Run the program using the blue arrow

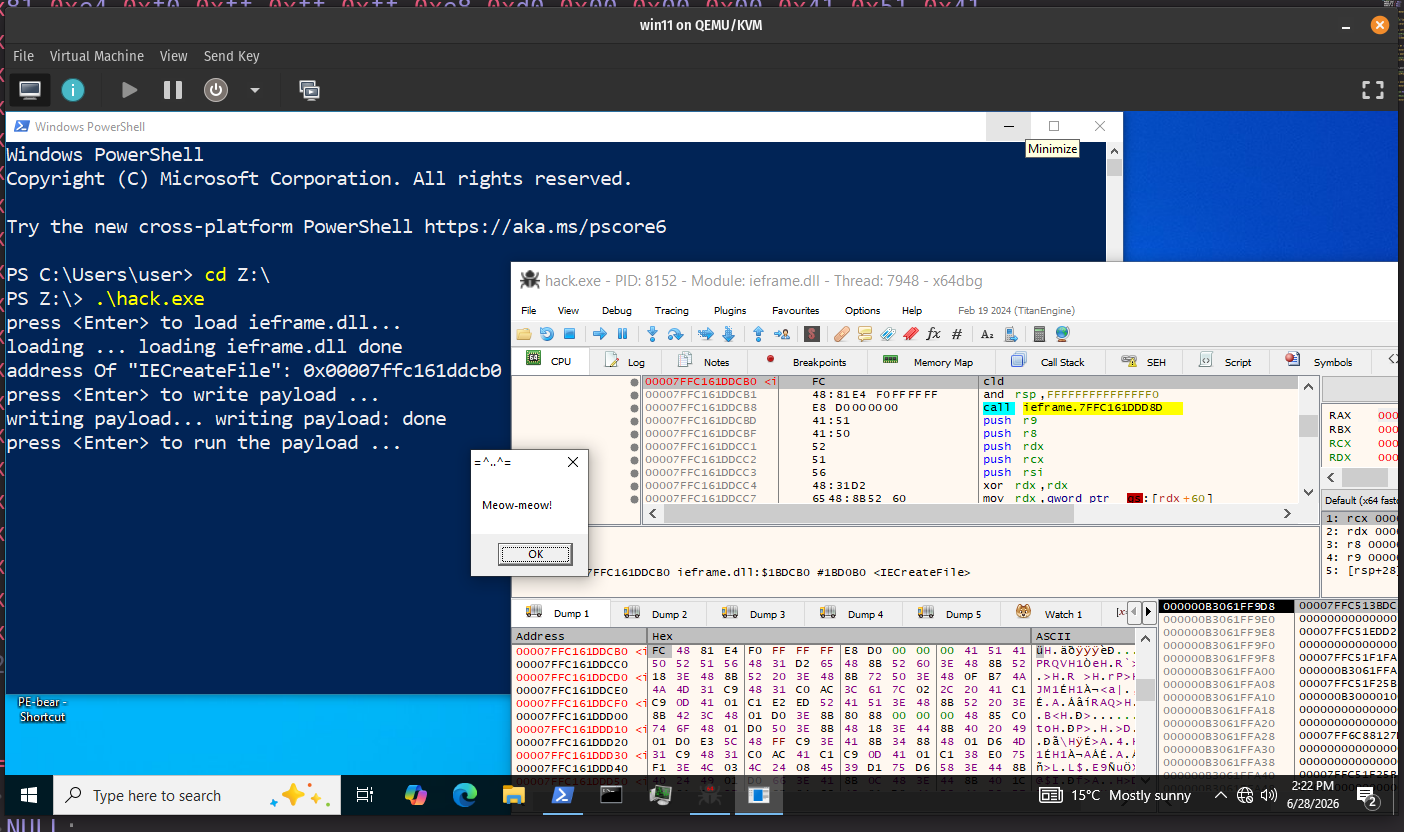coord(600,334)
